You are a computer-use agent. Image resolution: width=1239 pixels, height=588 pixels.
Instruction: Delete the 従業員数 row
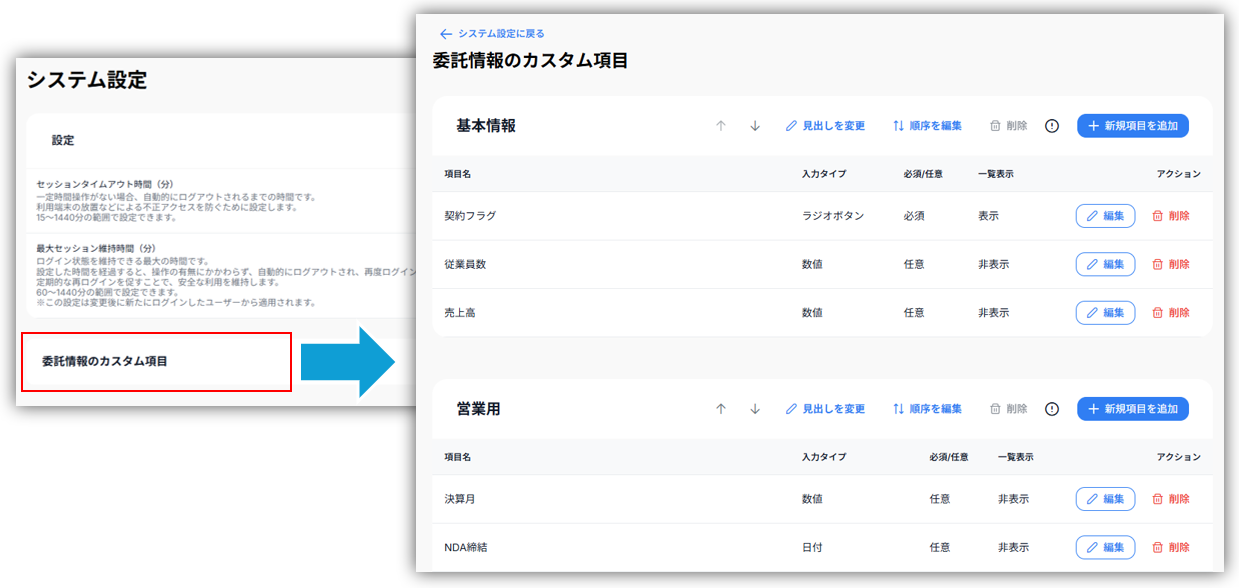tap(1171, 264)
